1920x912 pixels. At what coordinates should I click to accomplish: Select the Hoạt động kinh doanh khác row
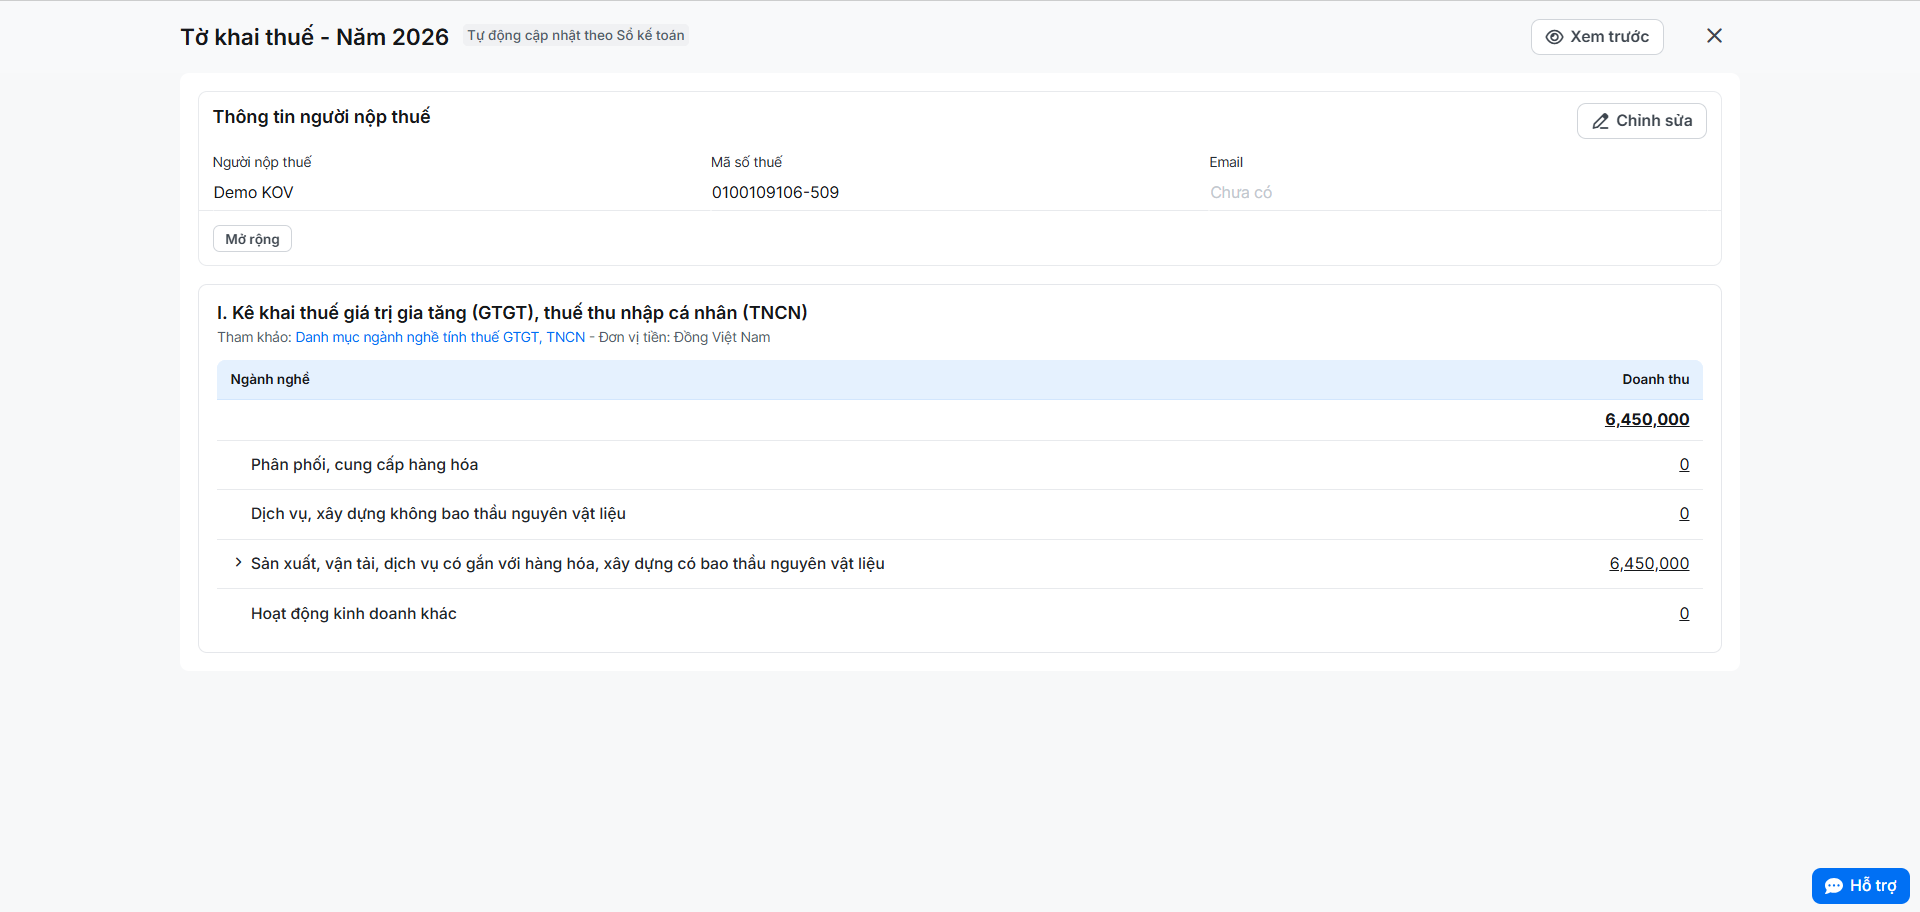(960, 614)
